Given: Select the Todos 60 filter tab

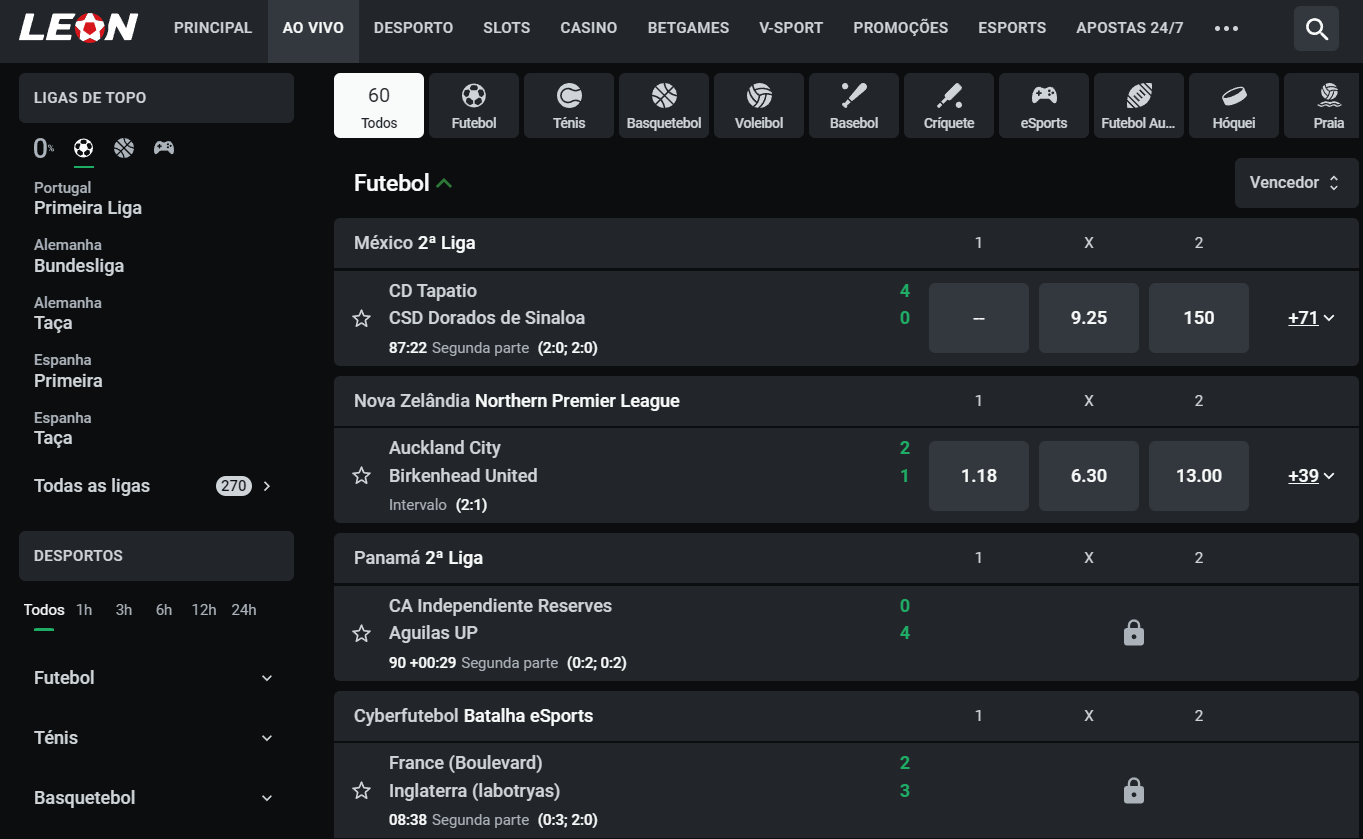Looking at the screenshot, I should pyautogui.click(x=379, y=105).
